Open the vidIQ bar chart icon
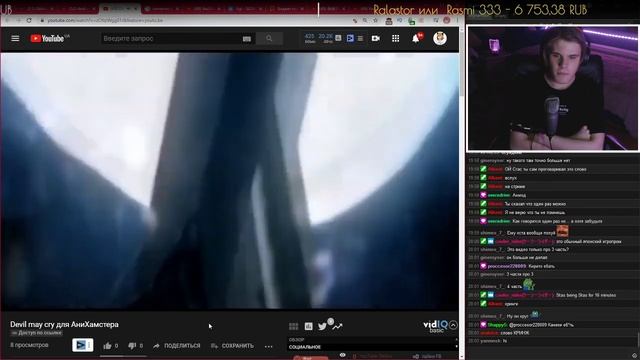The width and height of the screenshot is (640, 360). coord(309,327)
